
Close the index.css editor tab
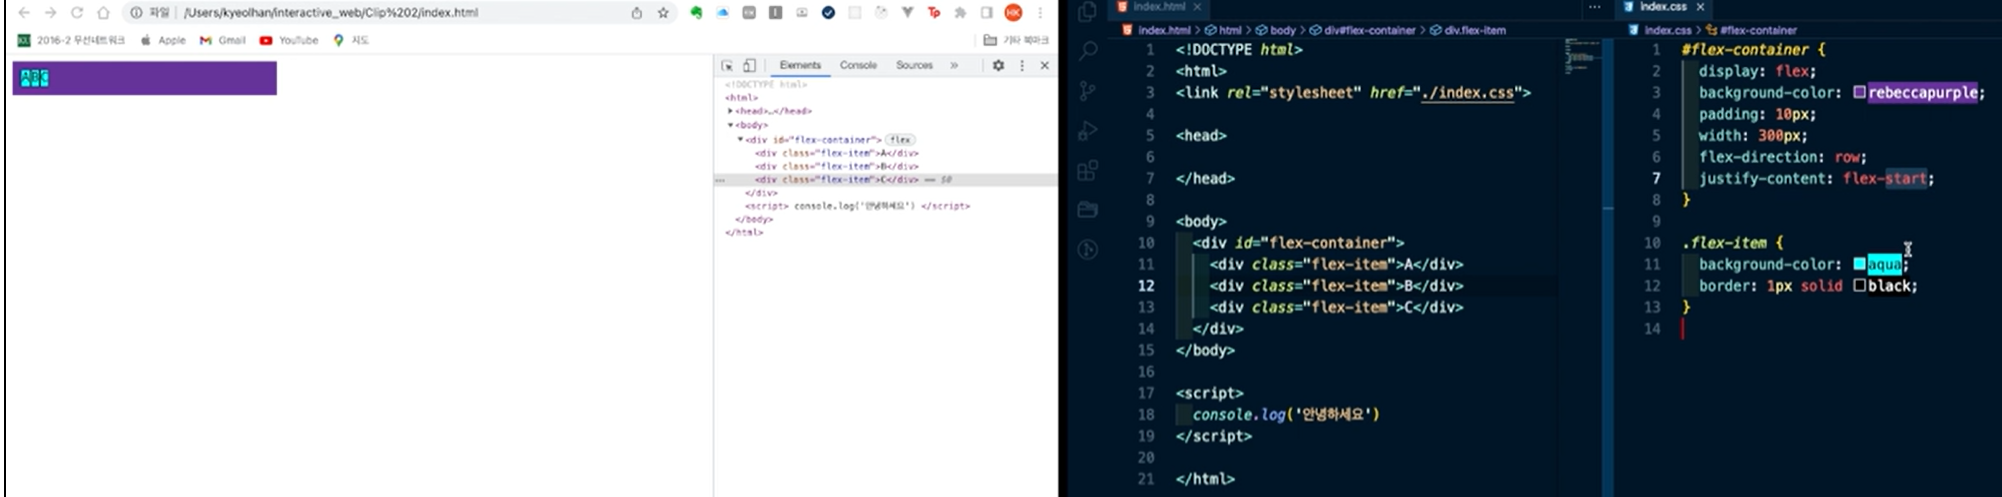coord(1700,6)
